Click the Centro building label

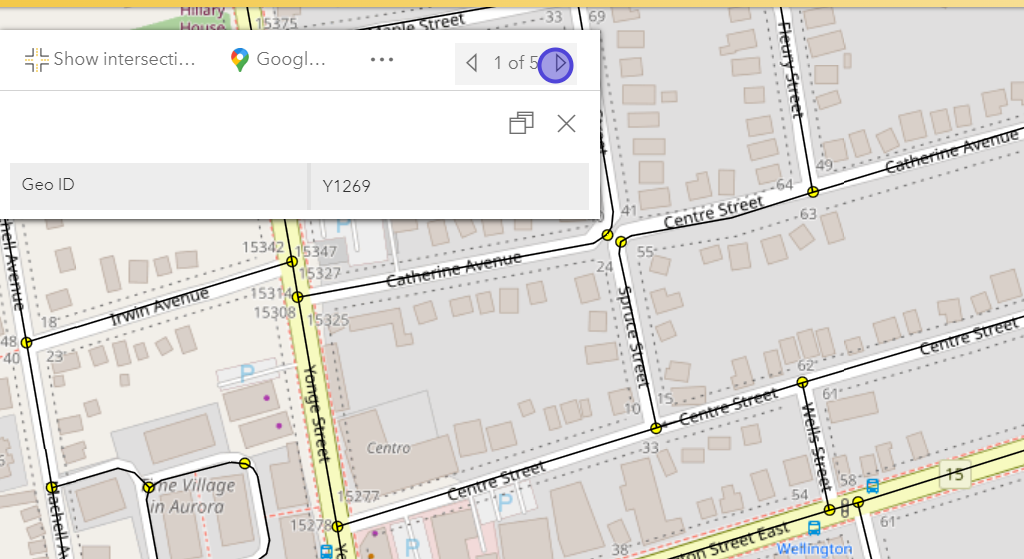click(x=389, y=447)
